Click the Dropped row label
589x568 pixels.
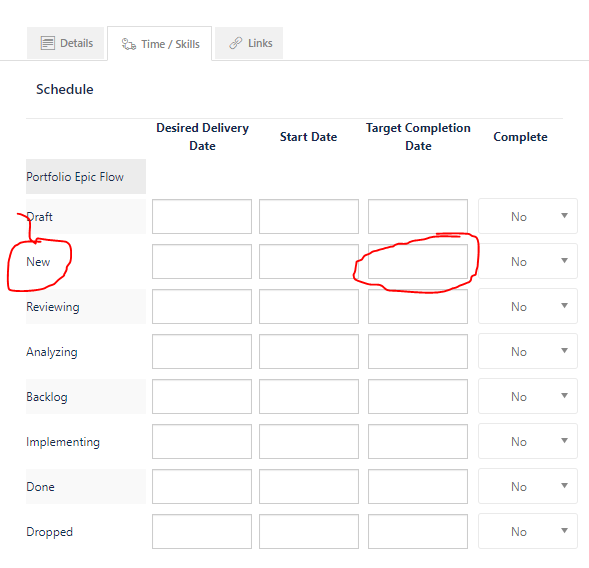click(x=49, y=532)
